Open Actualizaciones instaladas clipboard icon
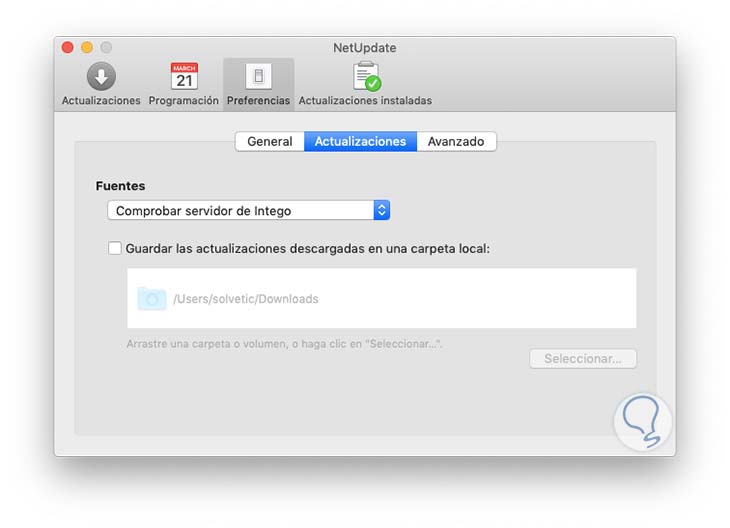This screenshot has height=528, width=730. 366,76
